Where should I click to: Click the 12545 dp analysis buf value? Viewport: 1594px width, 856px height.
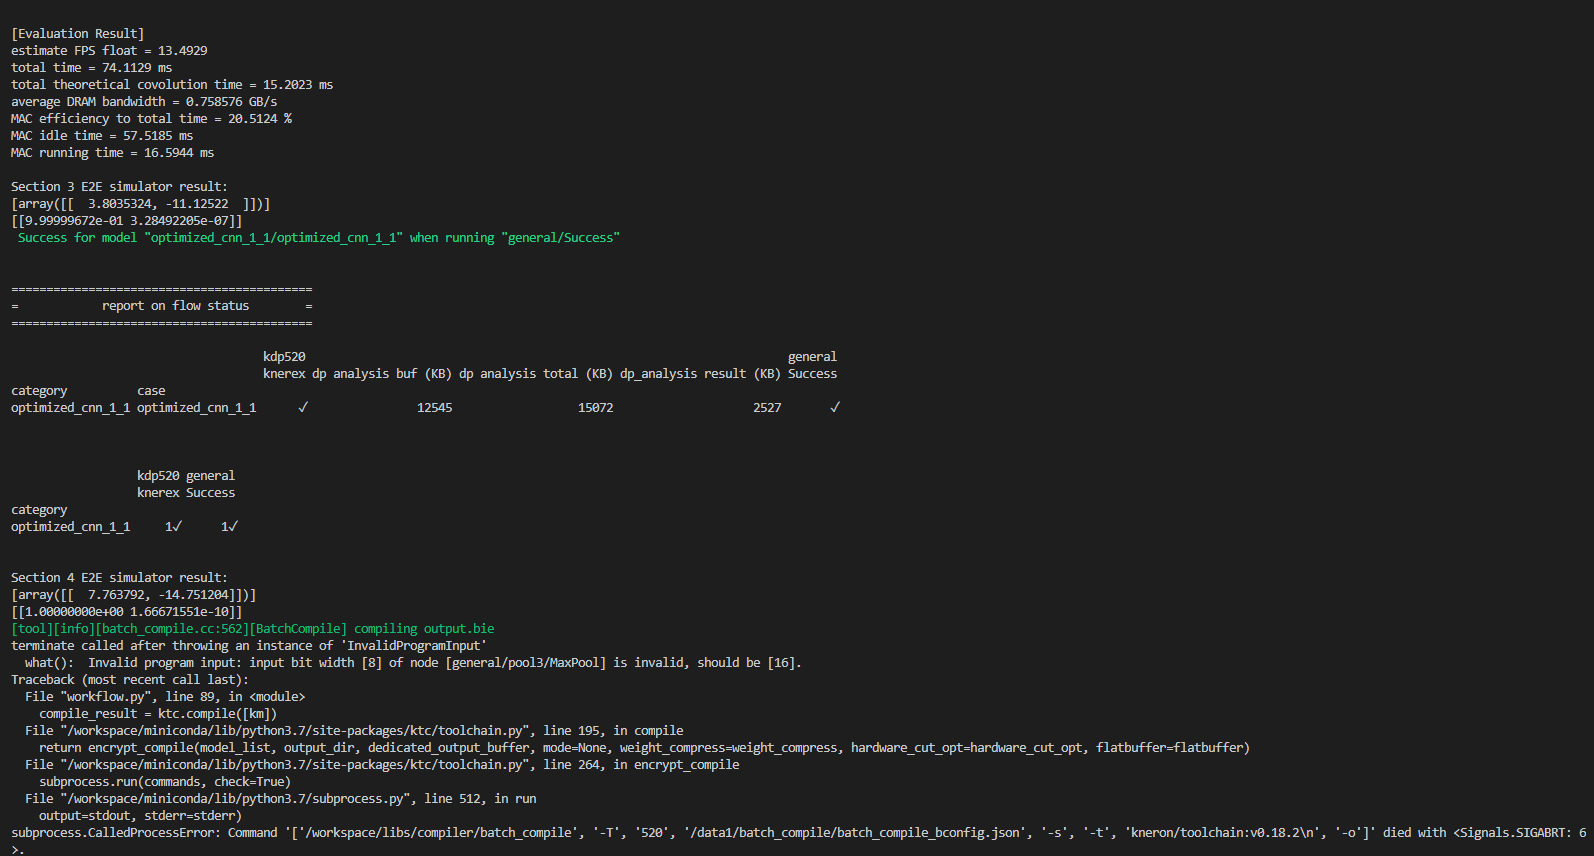pyautogui.click(x=434, y=408)
